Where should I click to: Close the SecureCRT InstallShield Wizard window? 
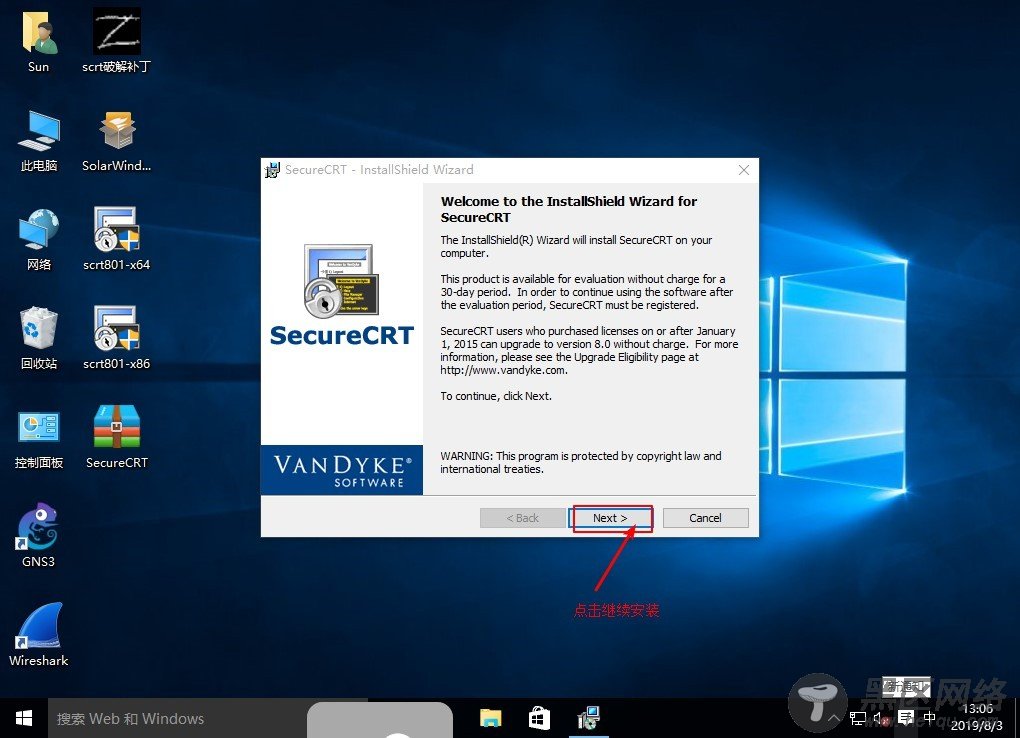(x=744, y=170)
